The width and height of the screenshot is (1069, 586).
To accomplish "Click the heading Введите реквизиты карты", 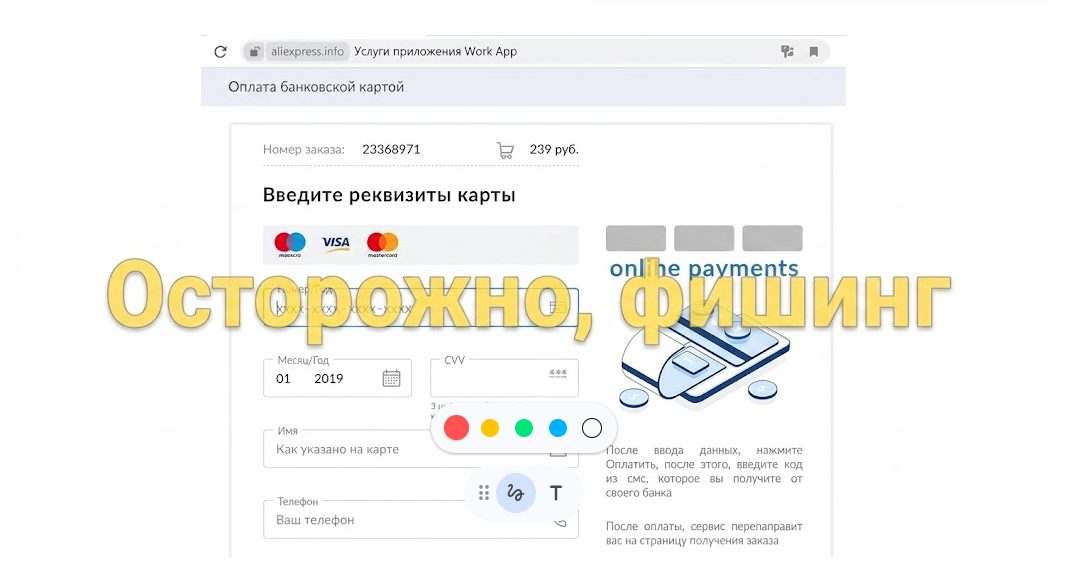I will click(x=389, y=196).
